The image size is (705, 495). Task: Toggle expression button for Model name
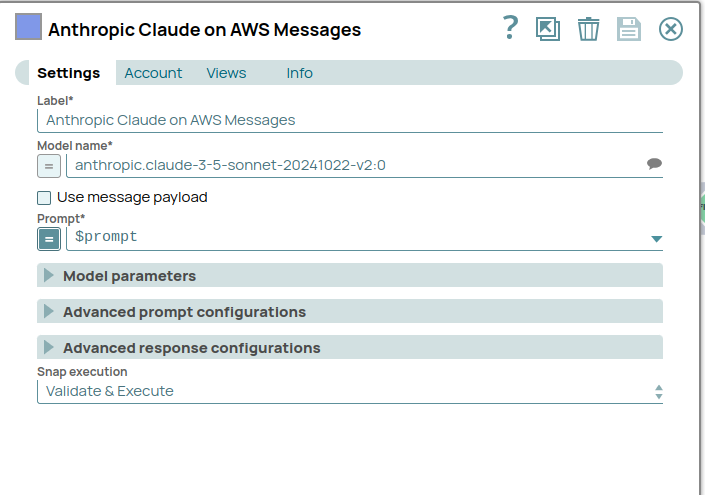[x=49, y=165]
